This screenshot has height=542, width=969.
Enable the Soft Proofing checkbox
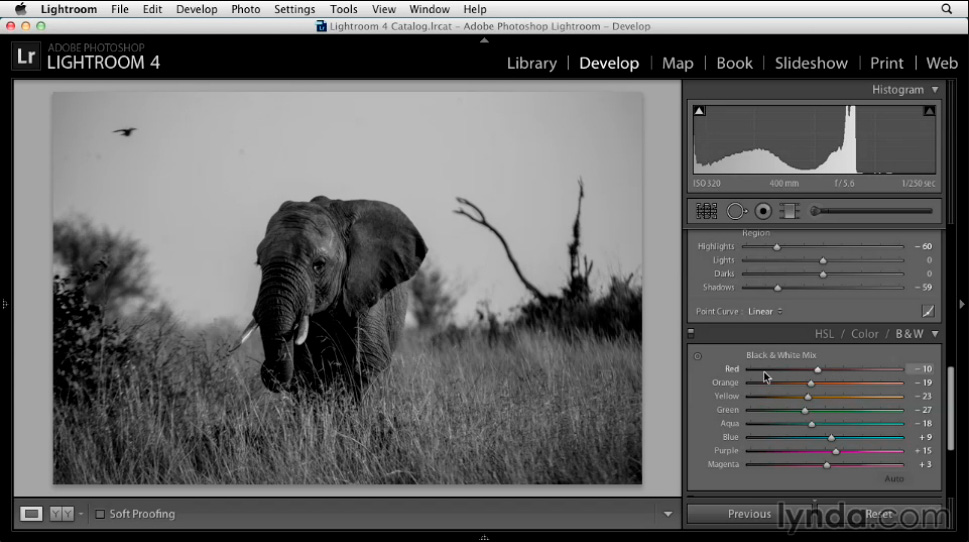100,514
